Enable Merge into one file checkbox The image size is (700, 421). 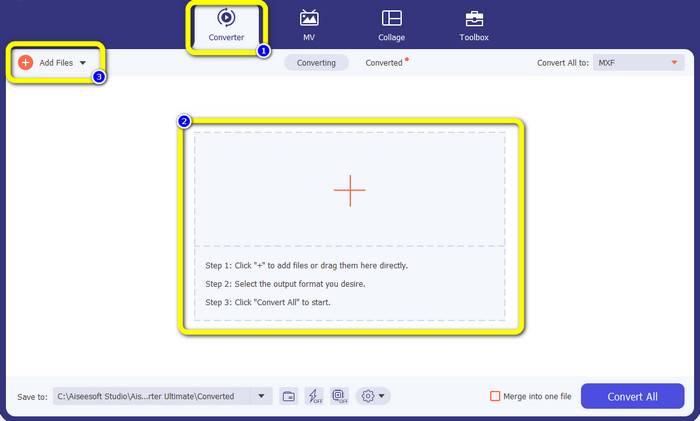click(495, 396)
